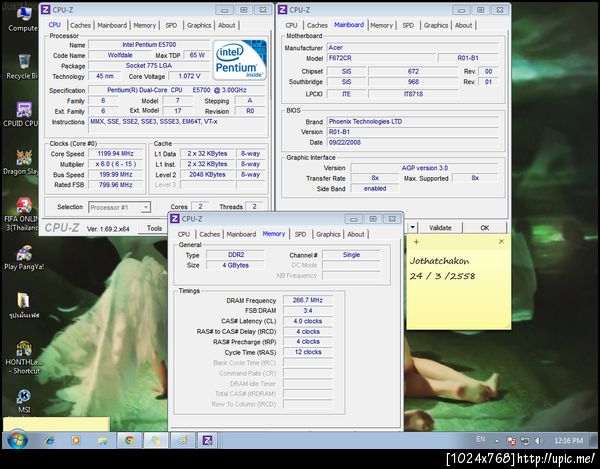Add a new sticky note with plus
Screen dimensions: 600x469
click(x=416, y=241)
